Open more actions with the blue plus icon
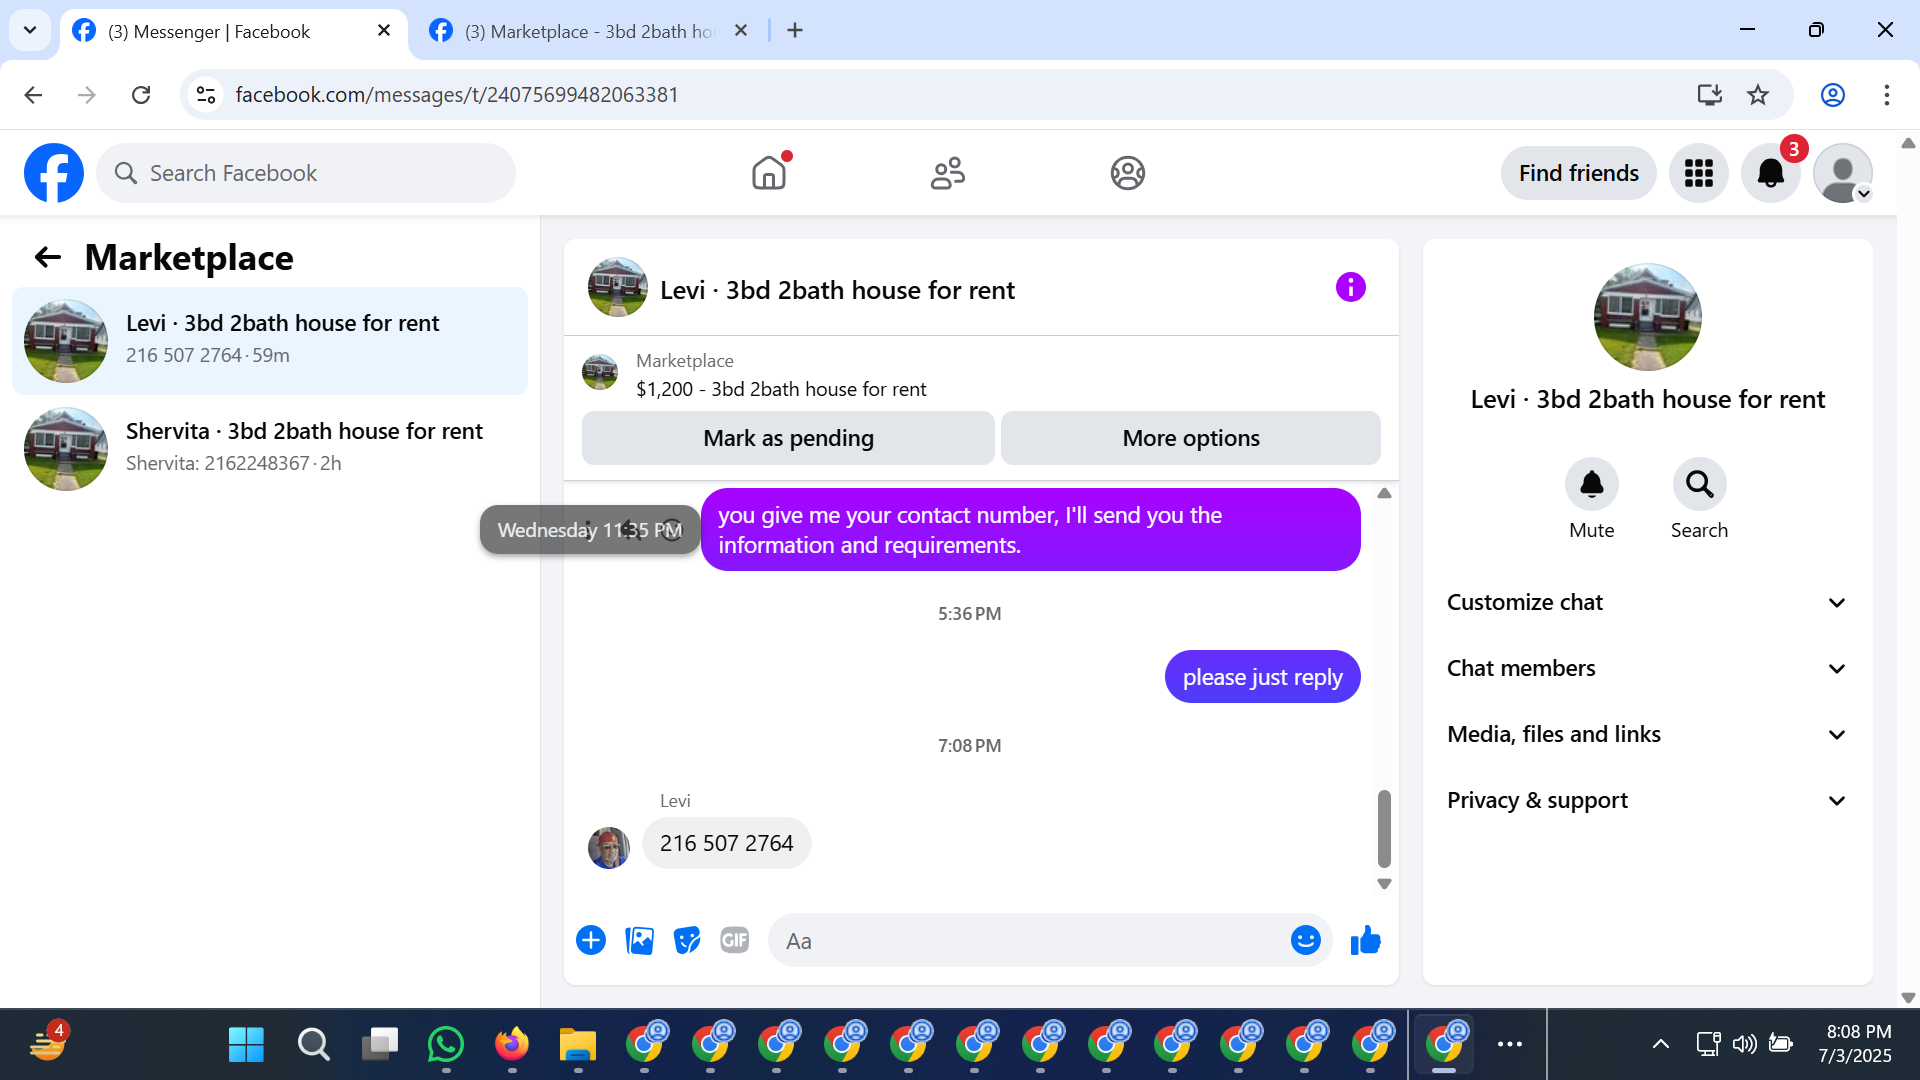Image resolution: width=1920 pixels, height=1080 pixels. click(591, 941)
